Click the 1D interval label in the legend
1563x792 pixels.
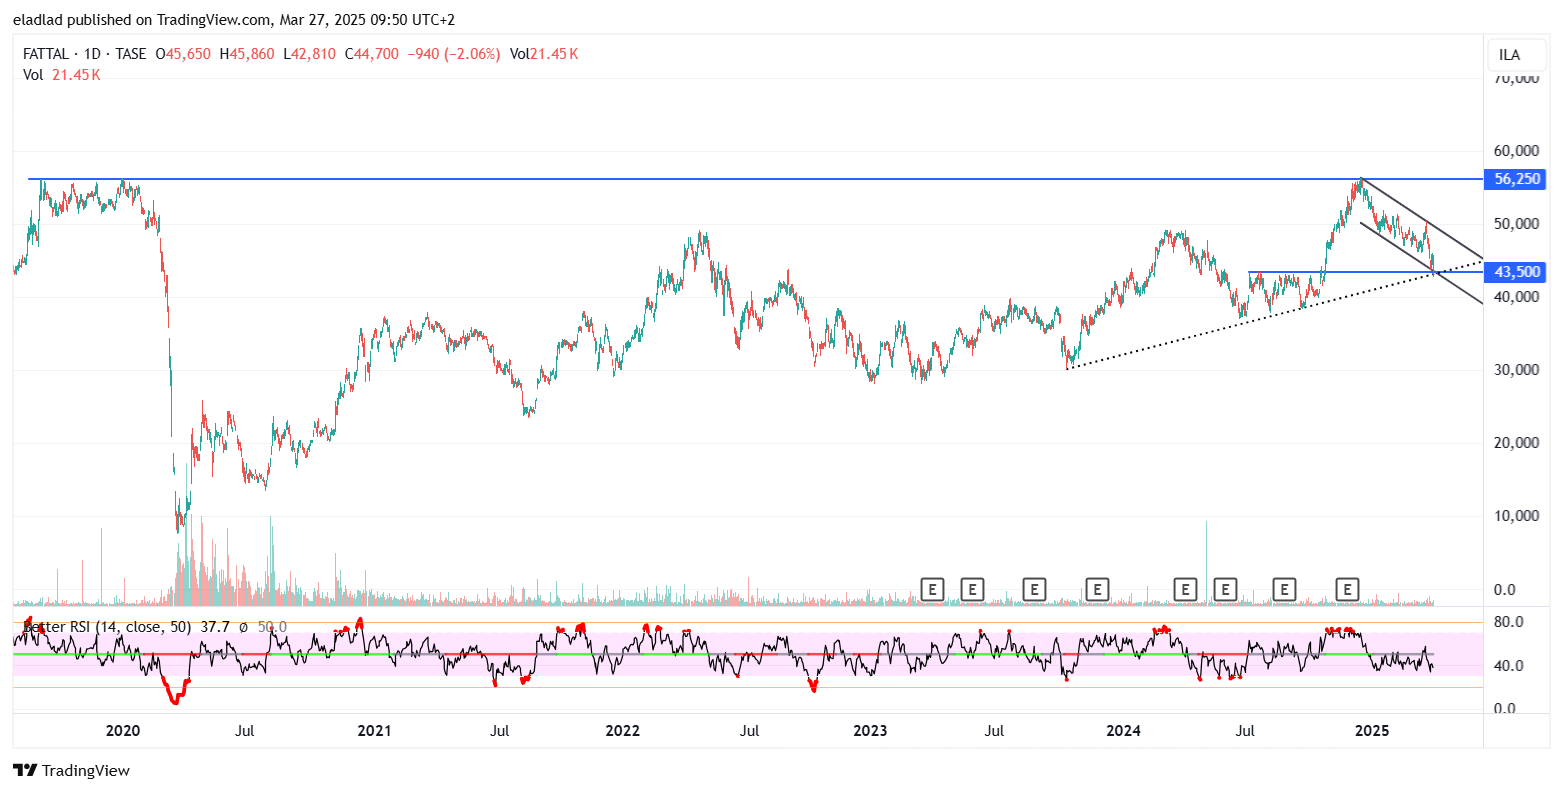point(93,54)
